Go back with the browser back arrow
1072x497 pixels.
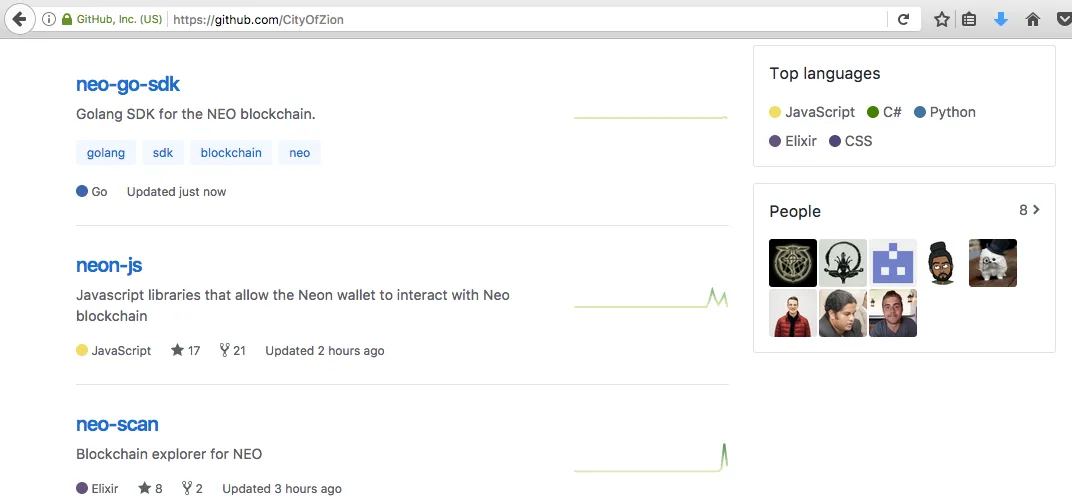pyautogui.click(x=19, y=19)
